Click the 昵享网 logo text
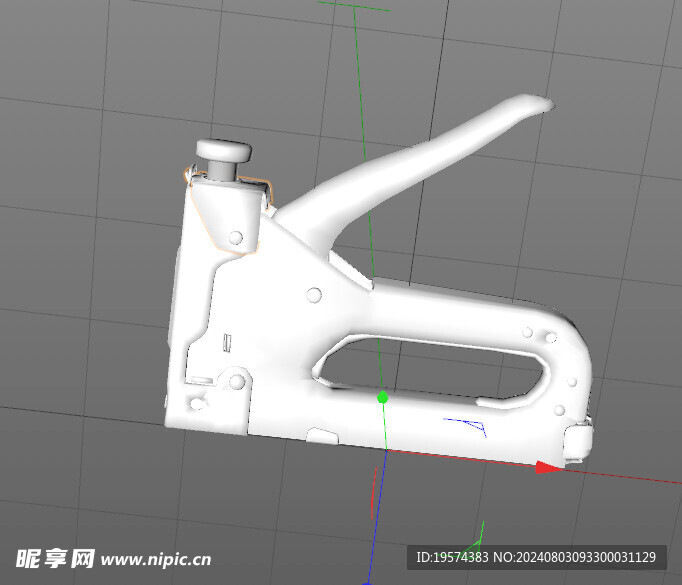The image size is (682, 585). [x=54, y=558]
